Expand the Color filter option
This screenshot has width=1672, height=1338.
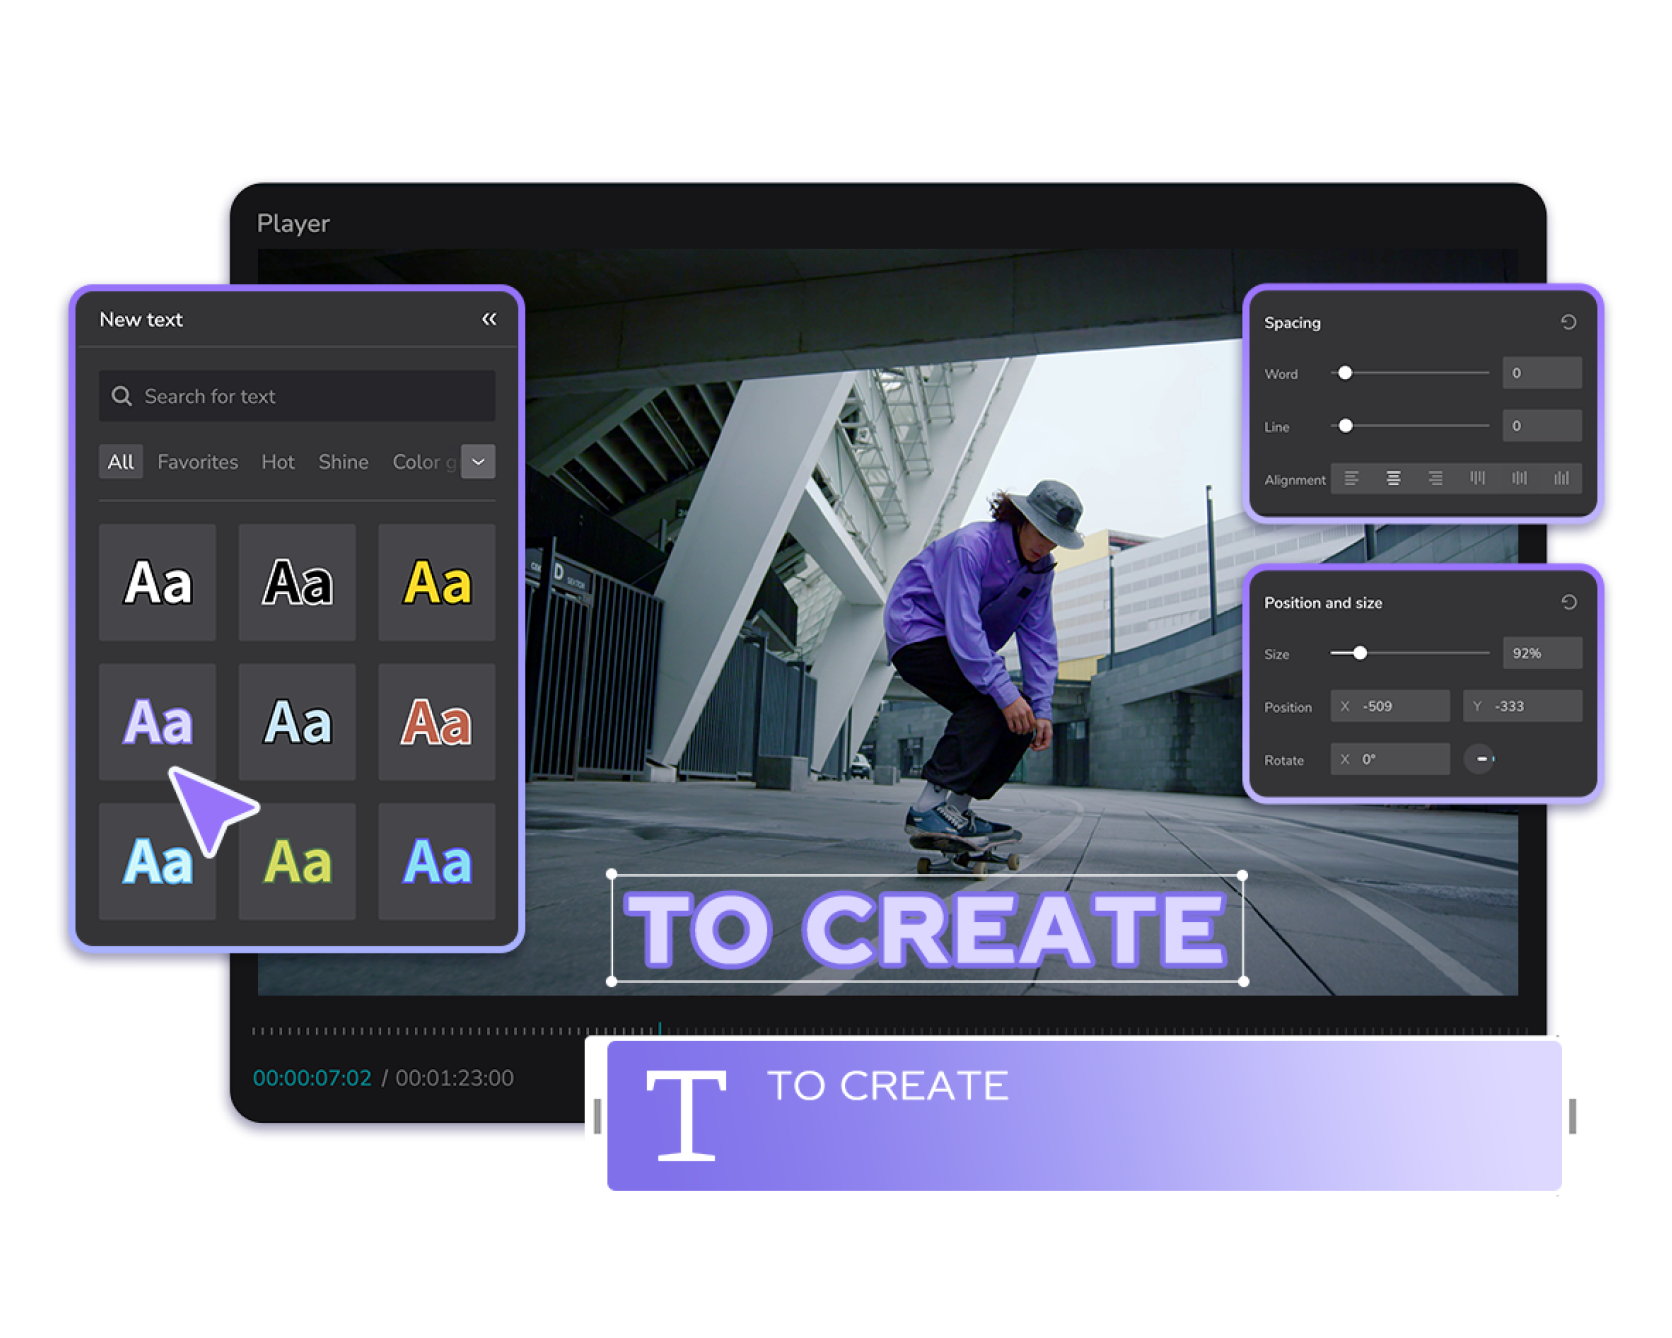tap(424, 462)
